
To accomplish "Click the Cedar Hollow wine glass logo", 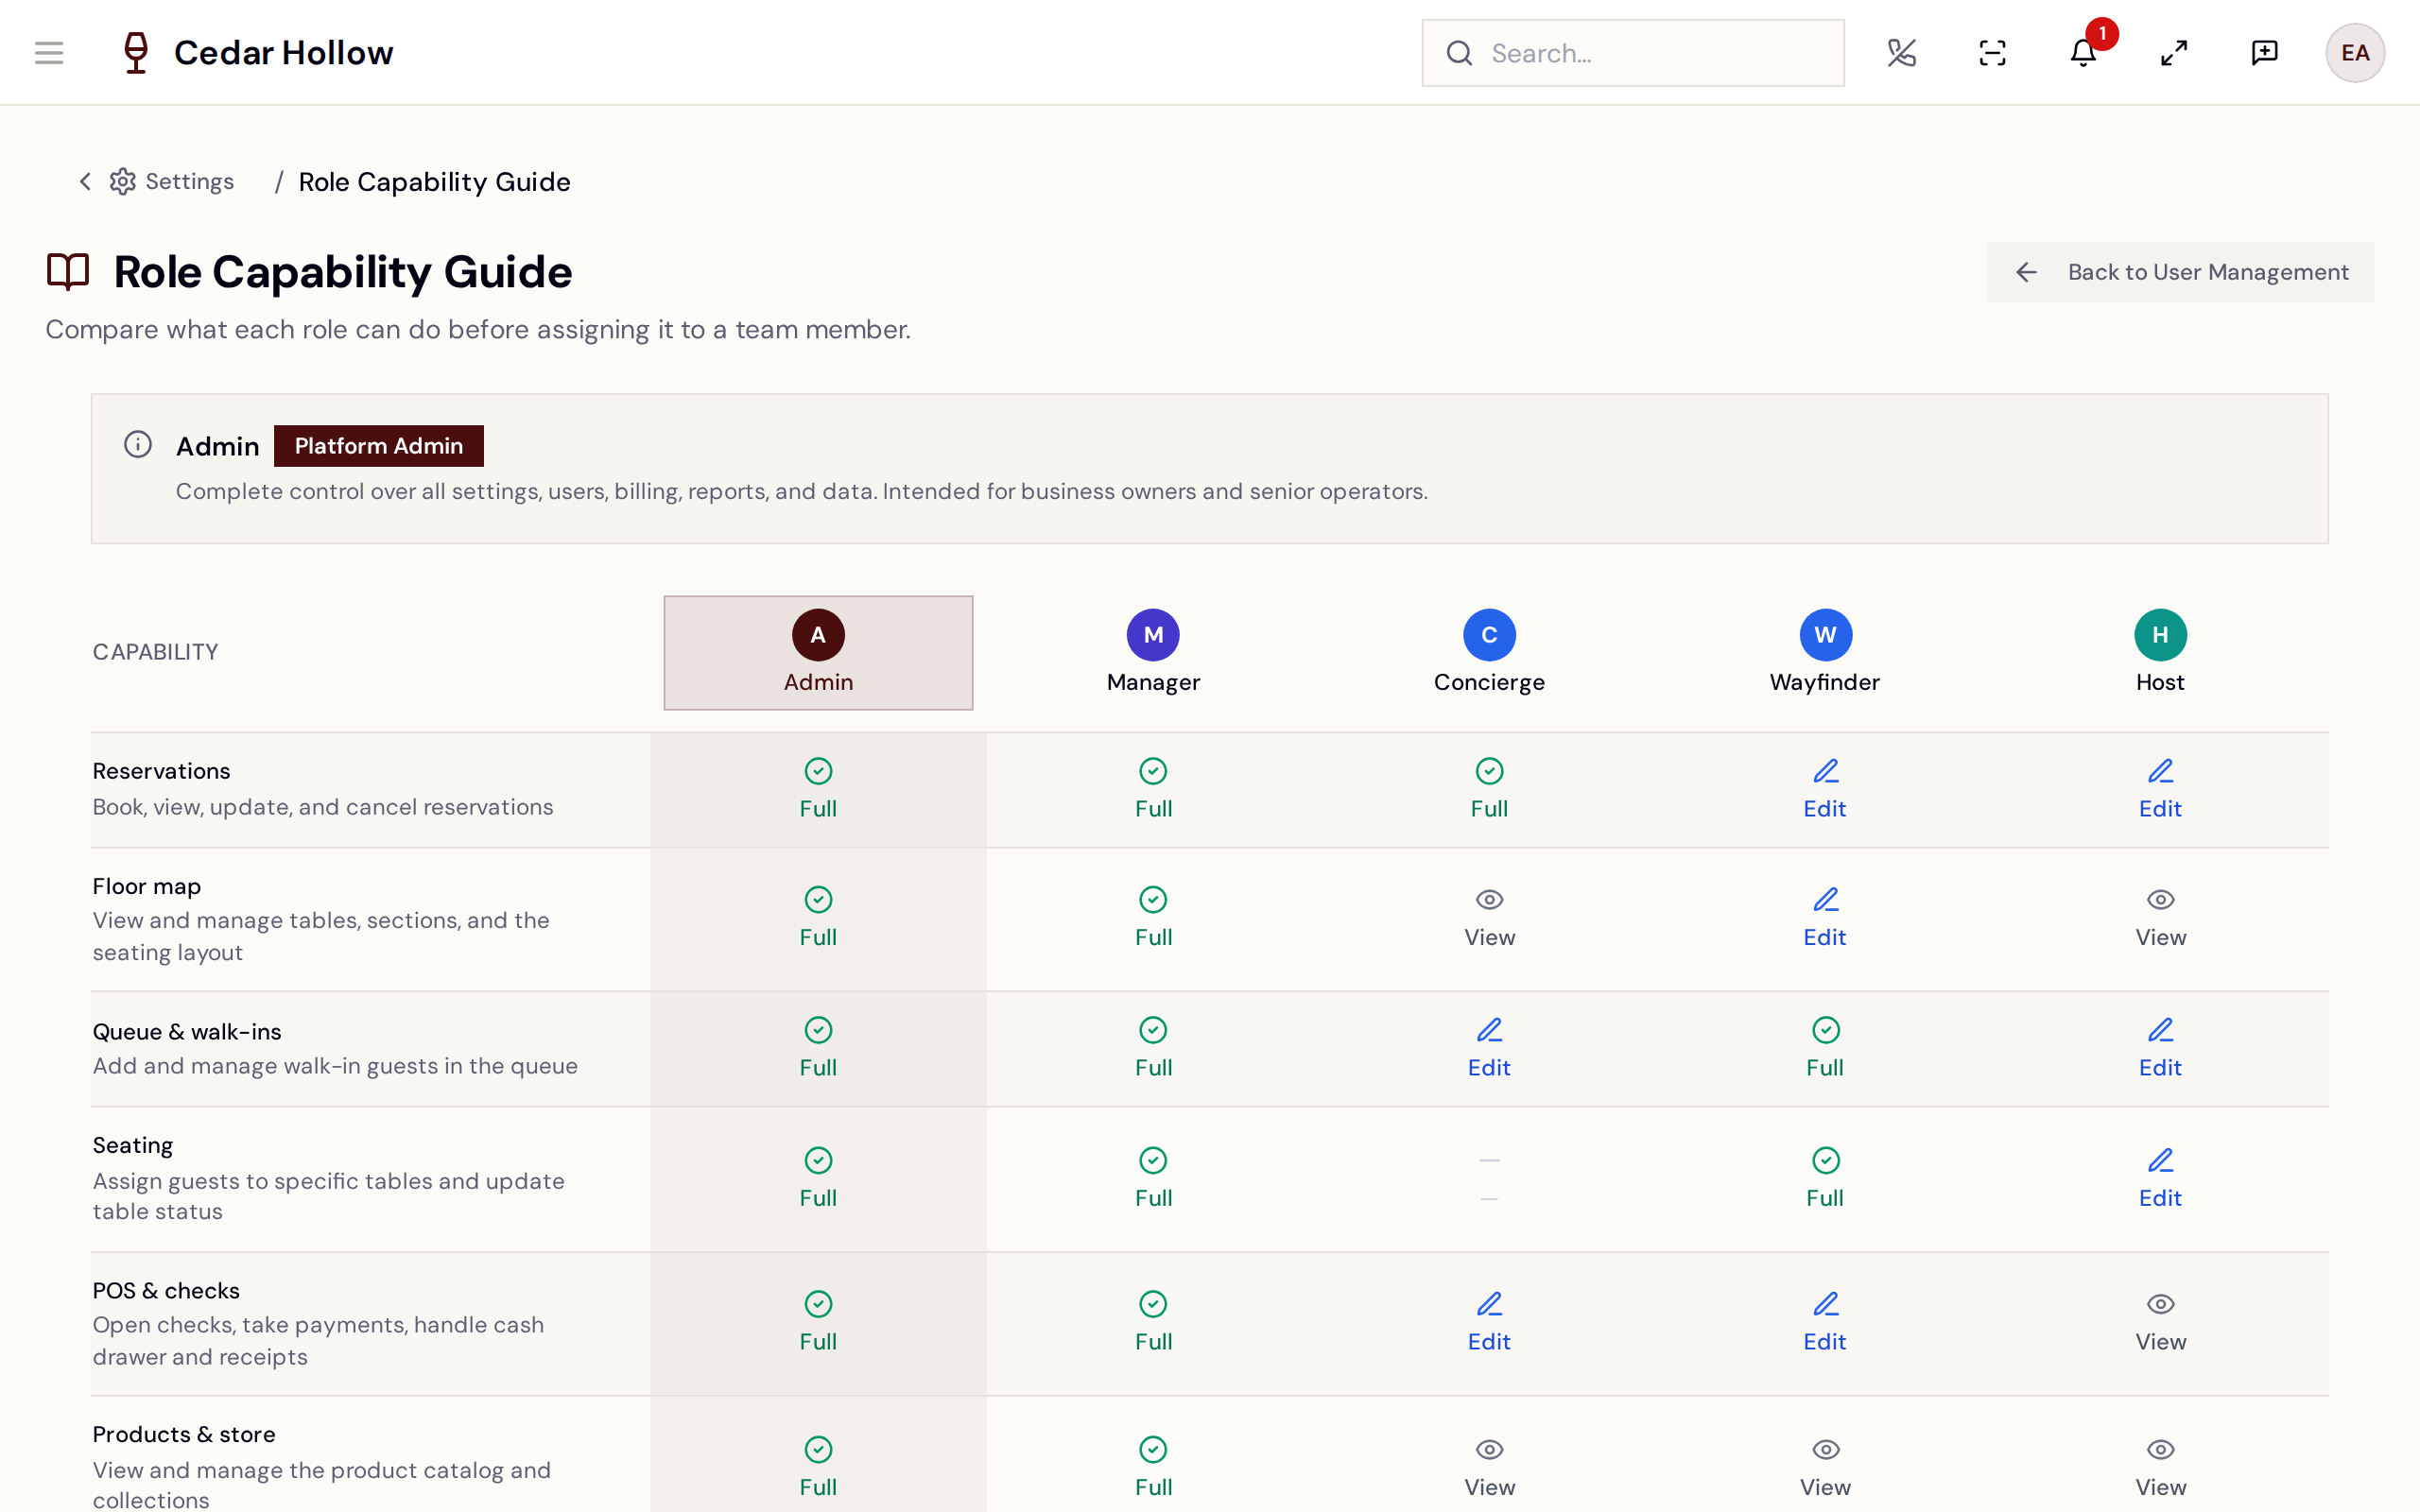I will (x=136, y=53).
